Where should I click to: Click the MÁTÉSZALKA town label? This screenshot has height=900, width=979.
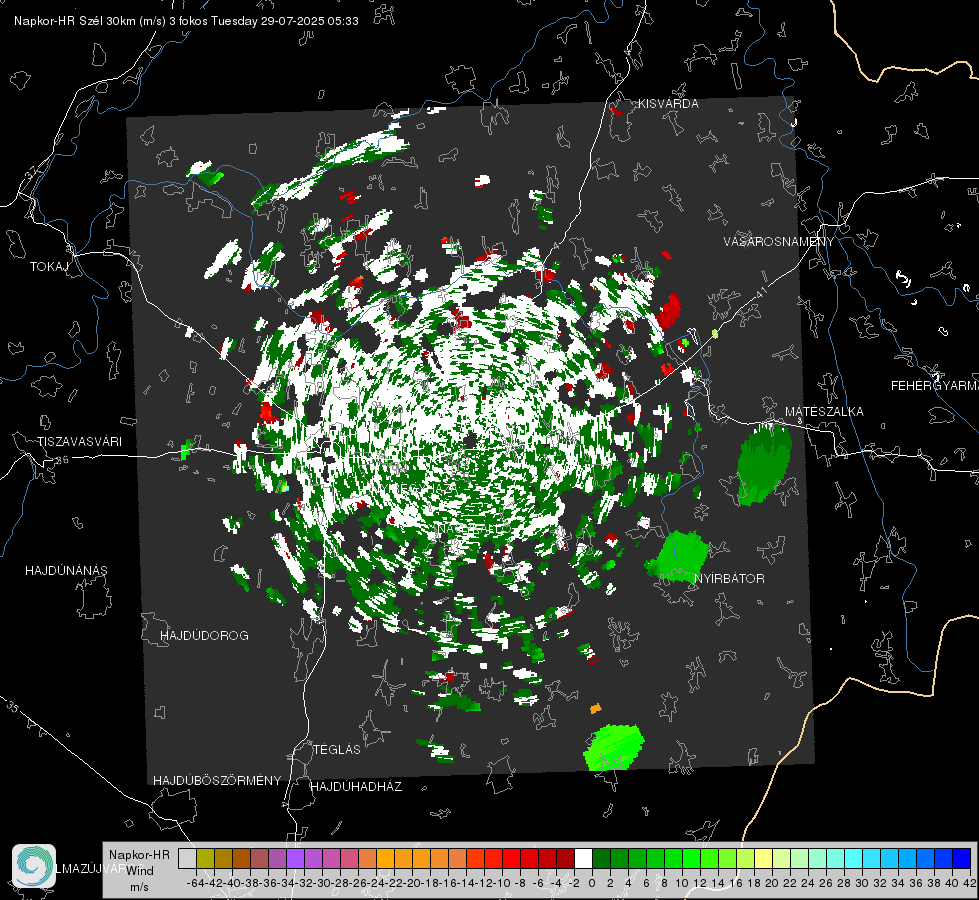824,412
